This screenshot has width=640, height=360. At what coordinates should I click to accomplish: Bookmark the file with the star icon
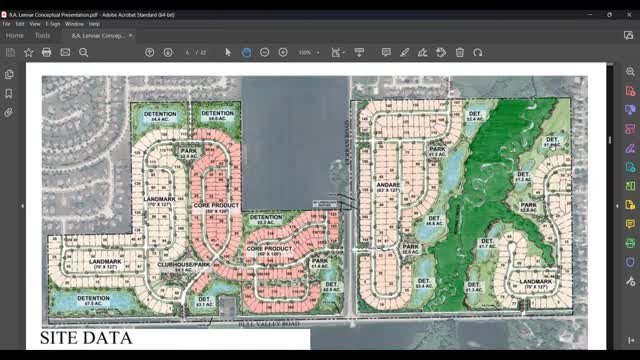click(x=29, y=52)
